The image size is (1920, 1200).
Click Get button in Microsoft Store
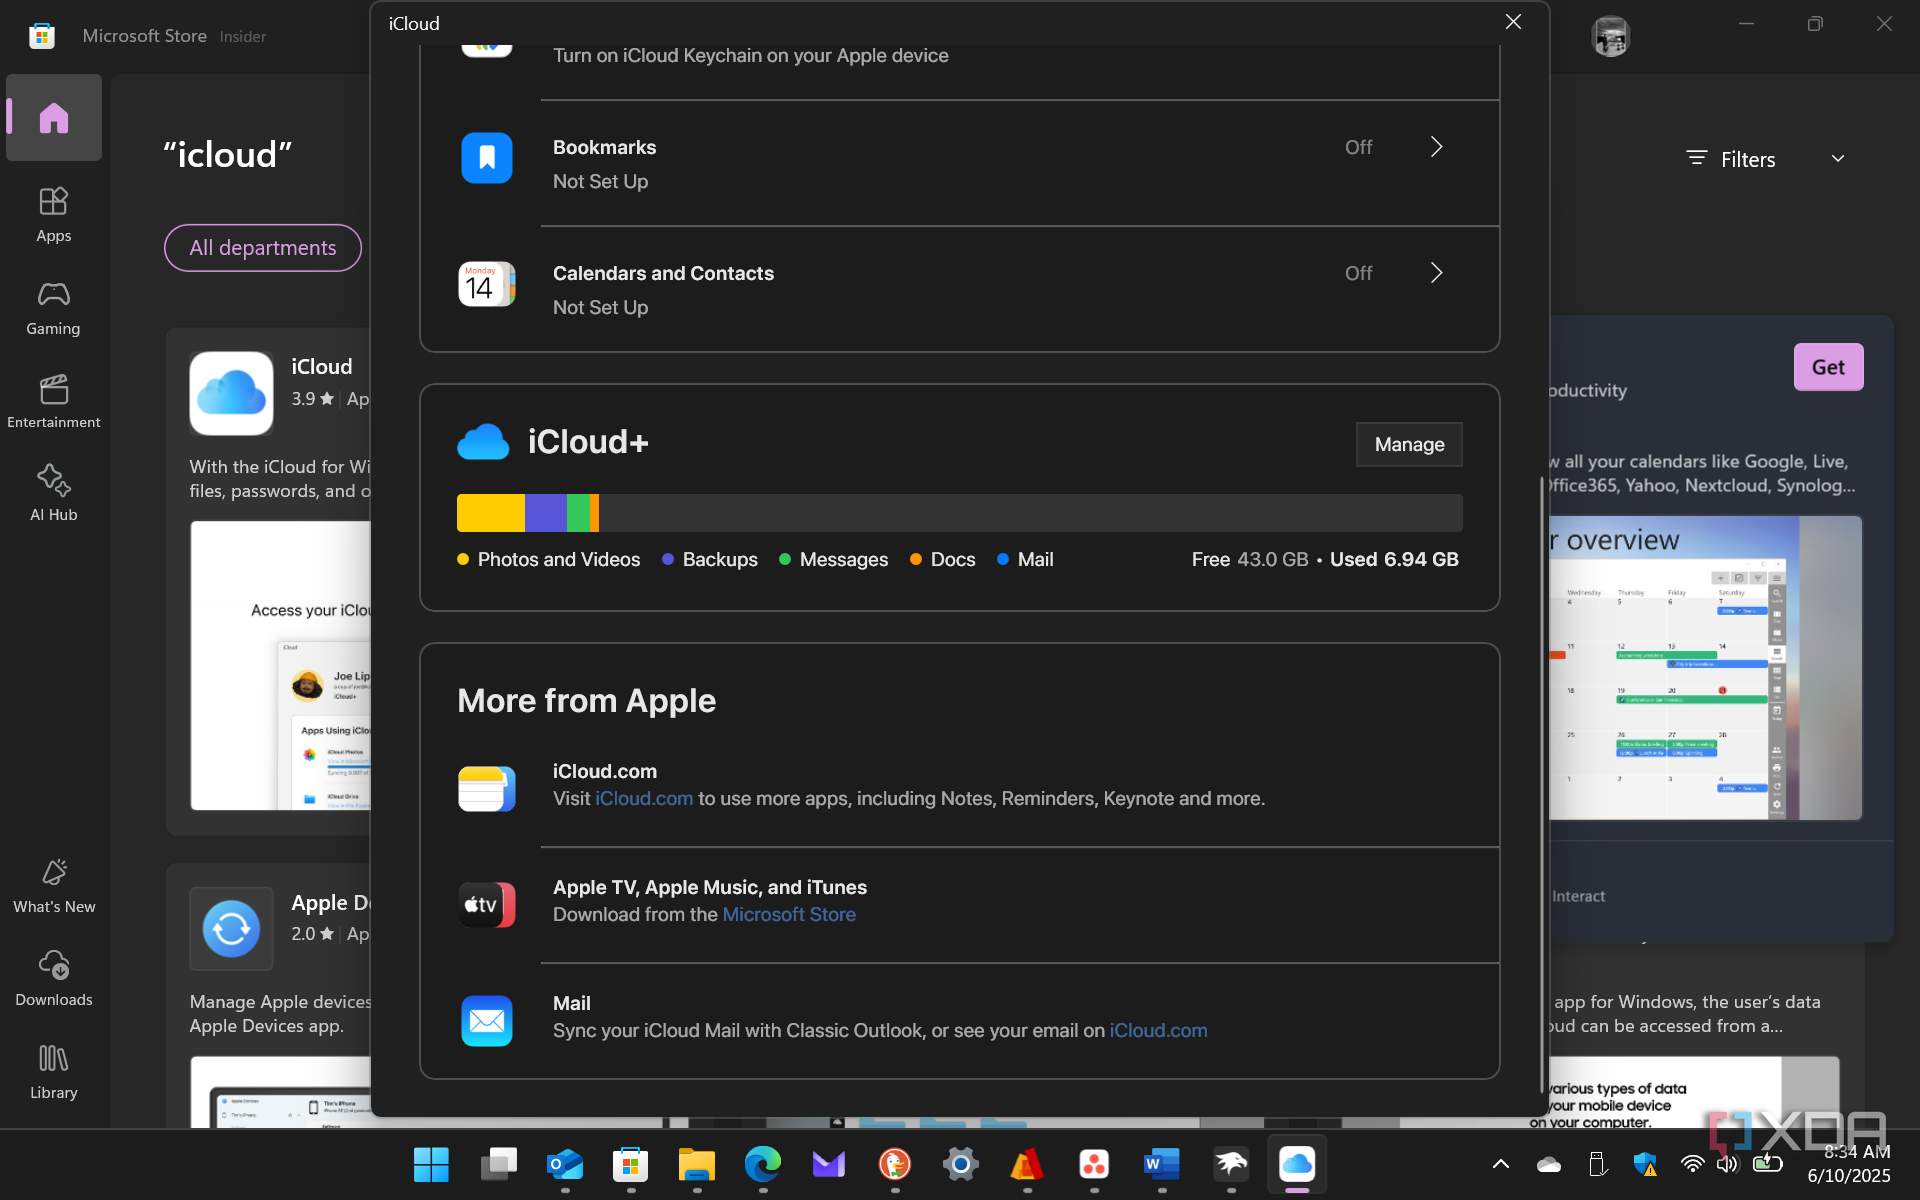pyautogui.click(x=1828, y=367)
